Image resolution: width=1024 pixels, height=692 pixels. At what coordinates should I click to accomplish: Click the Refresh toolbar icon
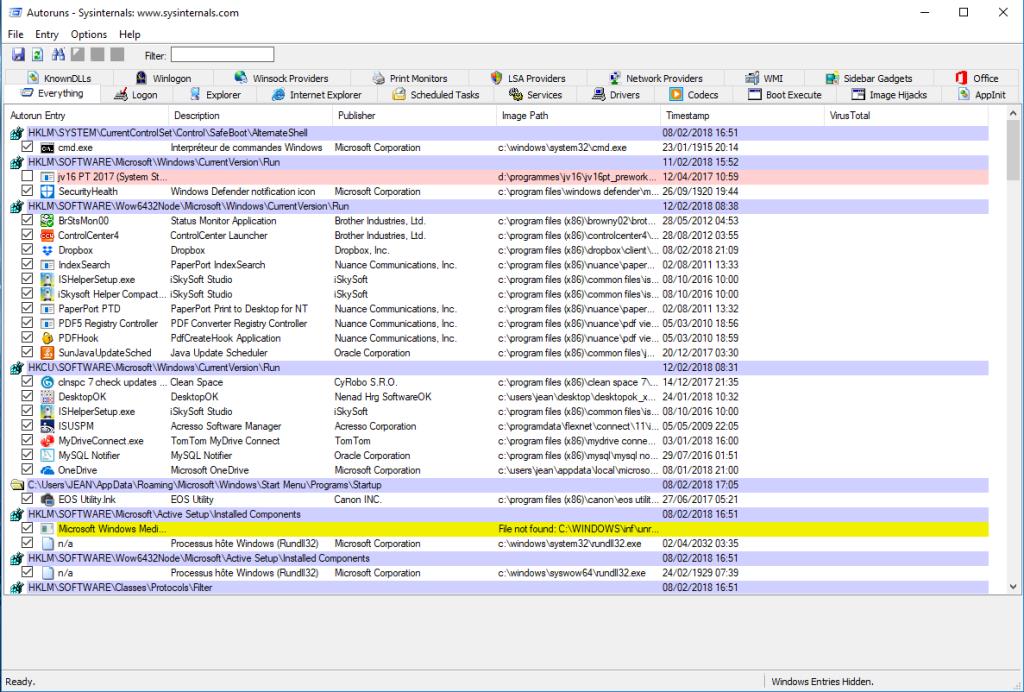tap(37, 54)
